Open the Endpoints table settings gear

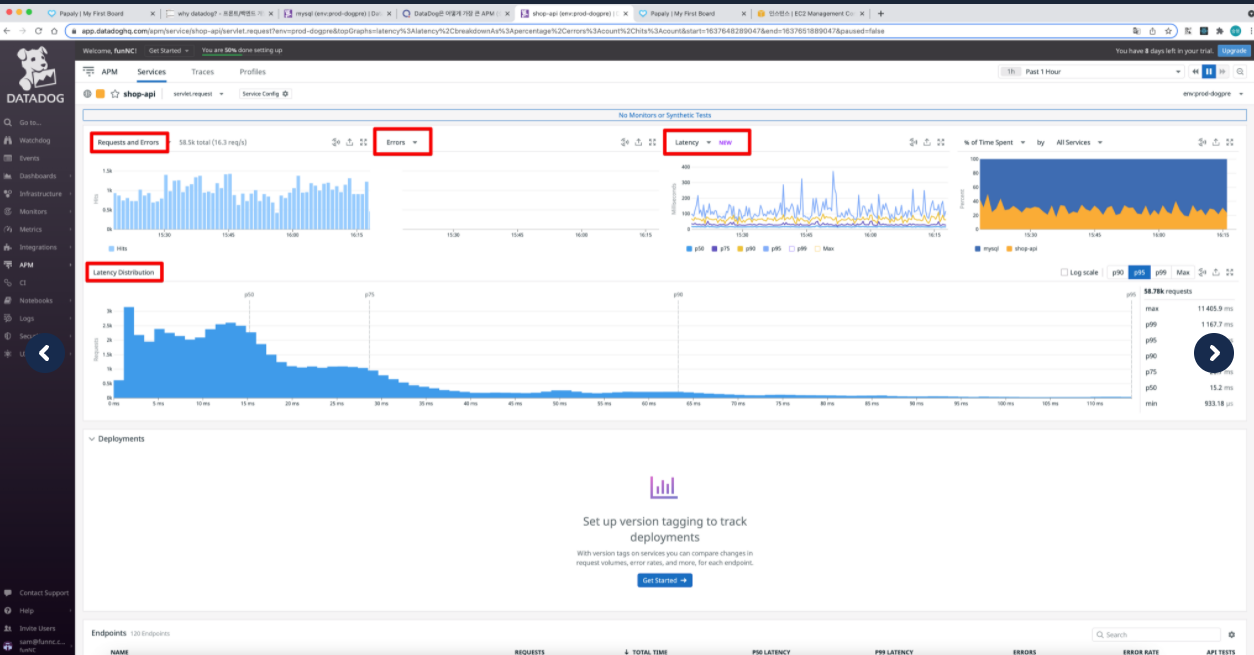pos(1232,634)
